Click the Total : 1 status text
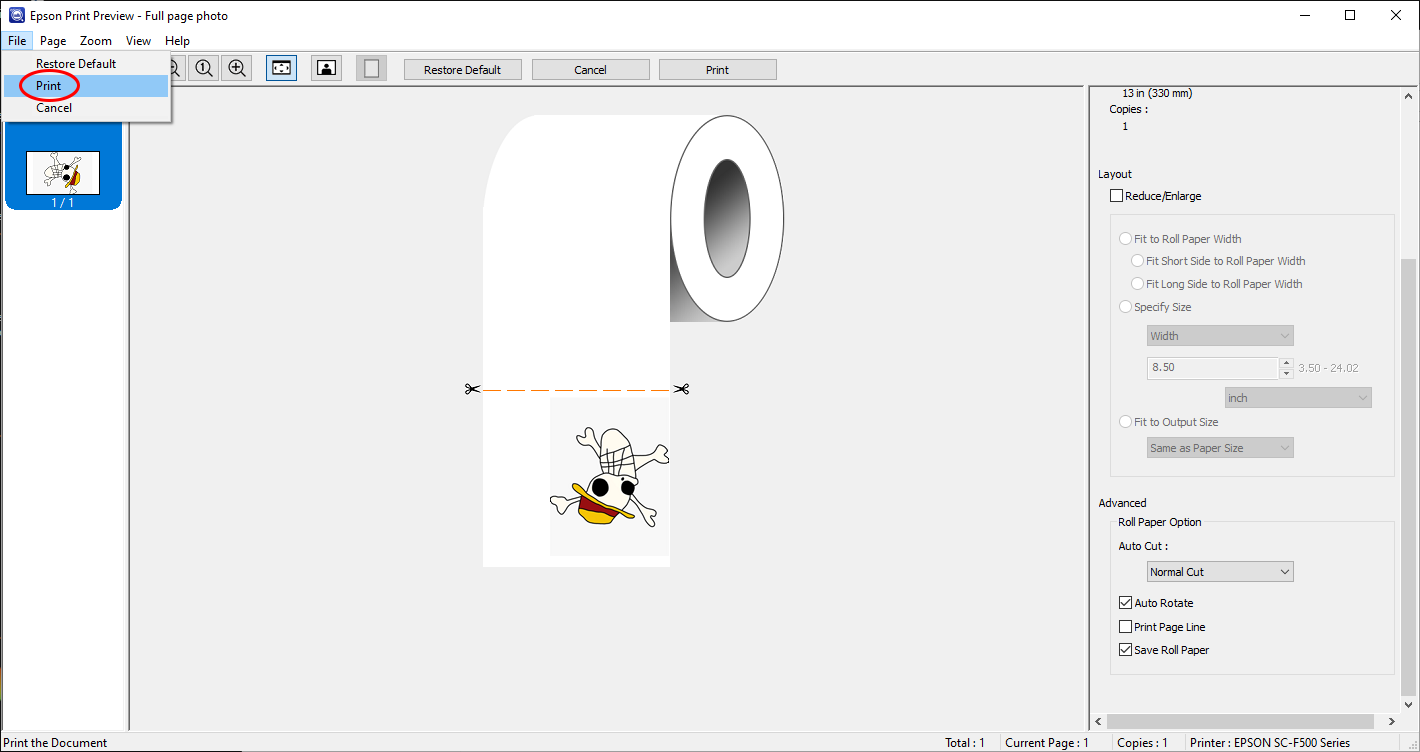Image resolution: width=1420 pixels, height=752 pixels. click(x=965, y=743)
